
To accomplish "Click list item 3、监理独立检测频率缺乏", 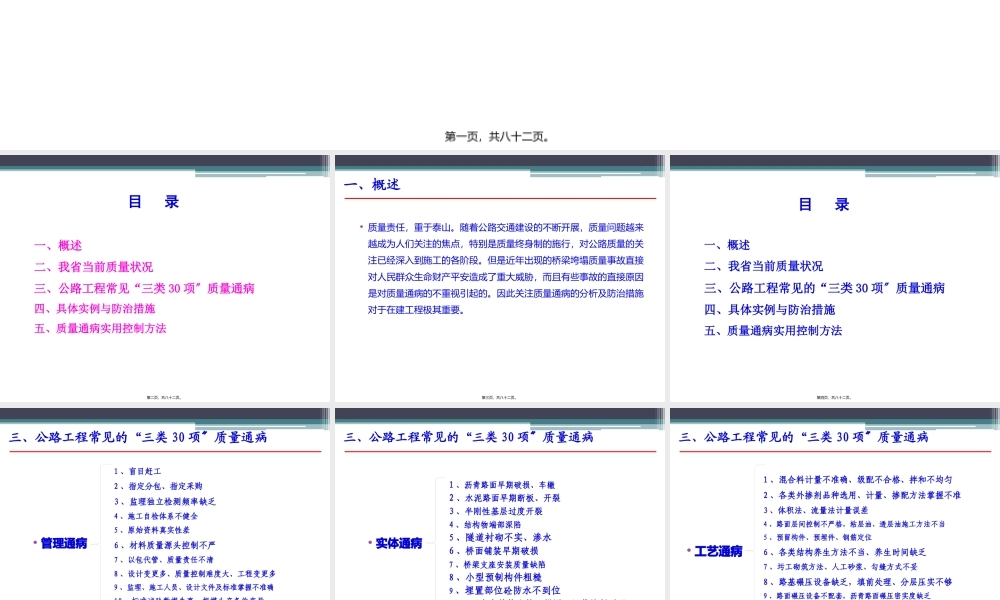I will (165, 502).
